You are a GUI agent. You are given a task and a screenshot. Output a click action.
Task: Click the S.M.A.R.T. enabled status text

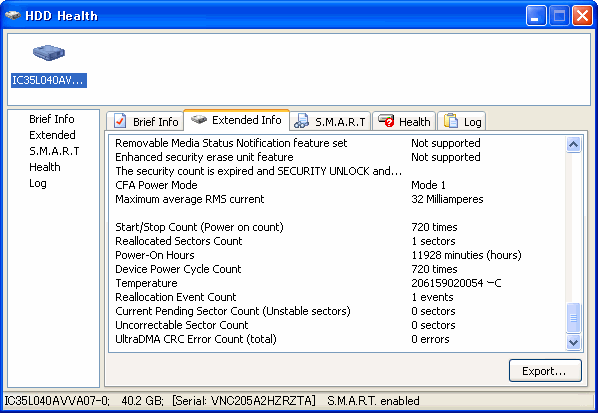click(x=373, y=401)
